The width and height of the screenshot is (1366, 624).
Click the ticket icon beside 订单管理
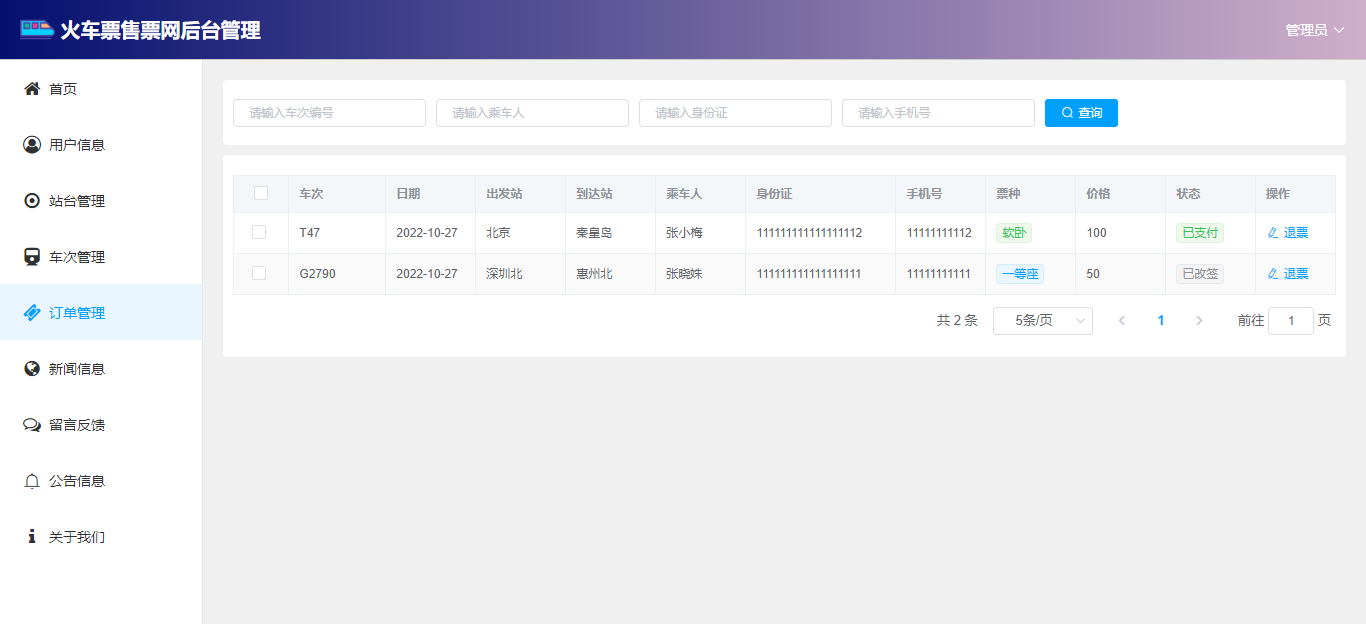point(32,313)
